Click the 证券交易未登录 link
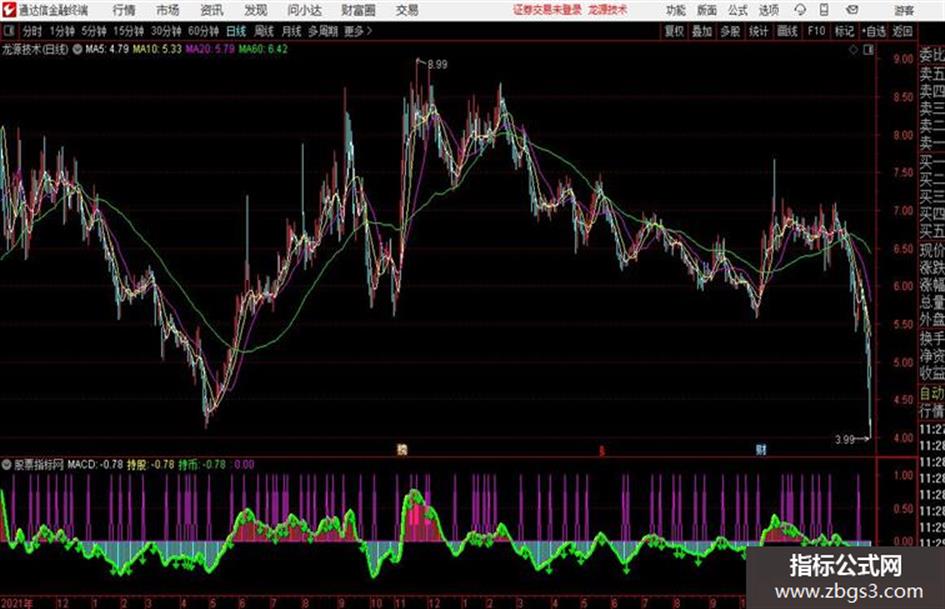The width and height of the screenshot is (945, 609). pyautogui.click(x=547, y=10)
